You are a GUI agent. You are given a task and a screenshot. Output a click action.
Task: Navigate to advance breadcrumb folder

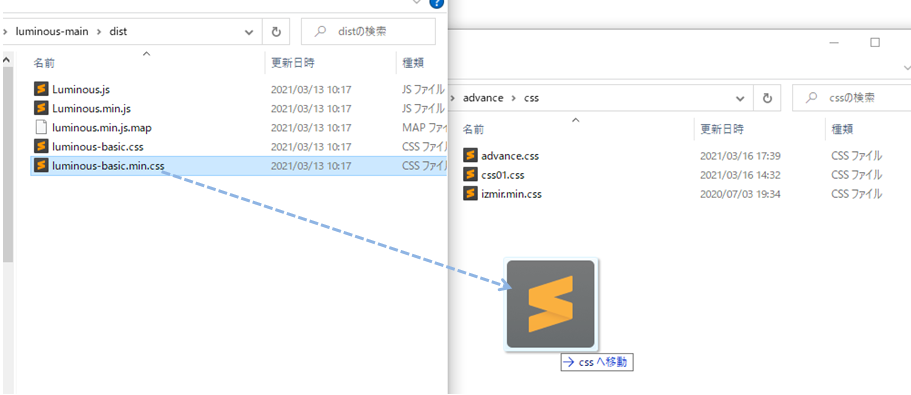click(483, 98)
